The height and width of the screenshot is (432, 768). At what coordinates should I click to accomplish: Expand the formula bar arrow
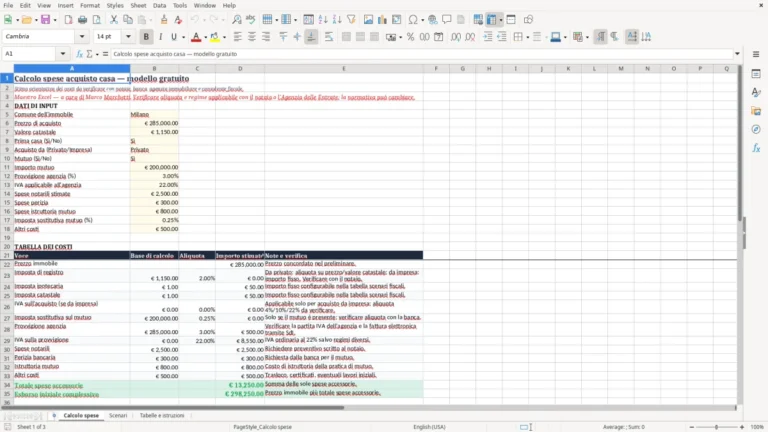pyautogui.click(x=737, y=54)
